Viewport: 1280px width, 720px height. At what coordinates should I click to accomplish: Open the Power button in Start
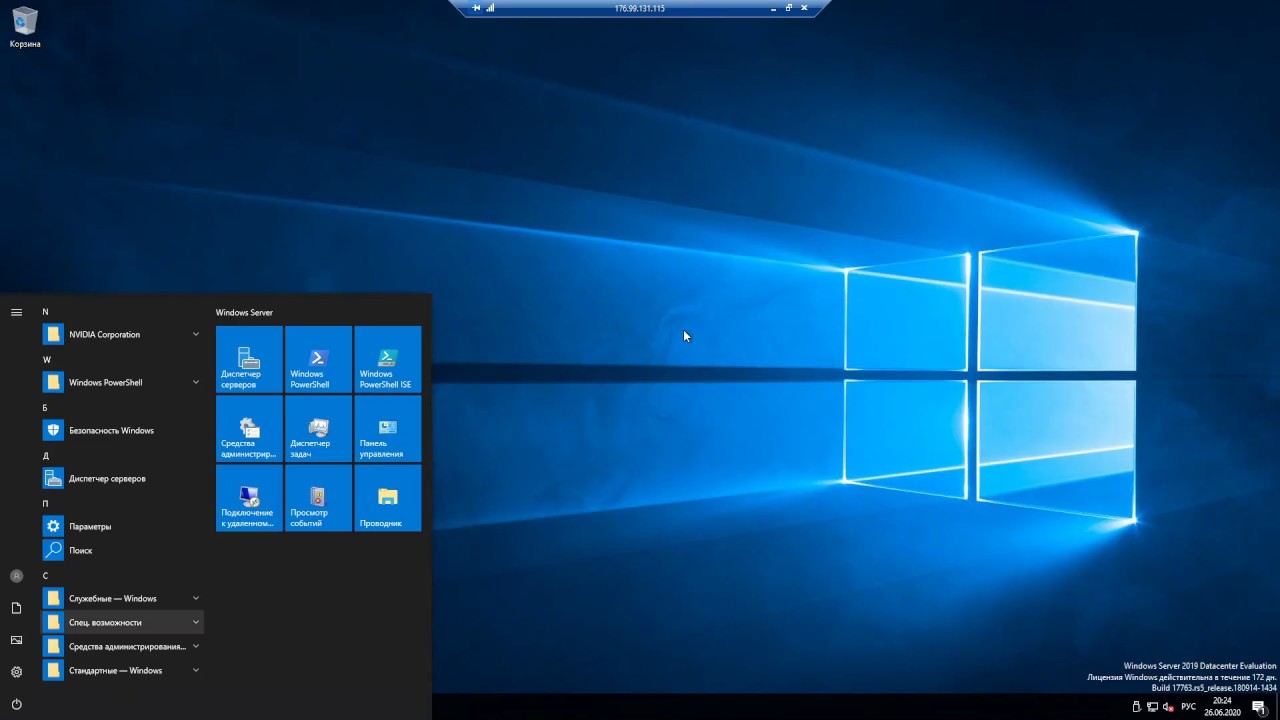pos(16,704)
